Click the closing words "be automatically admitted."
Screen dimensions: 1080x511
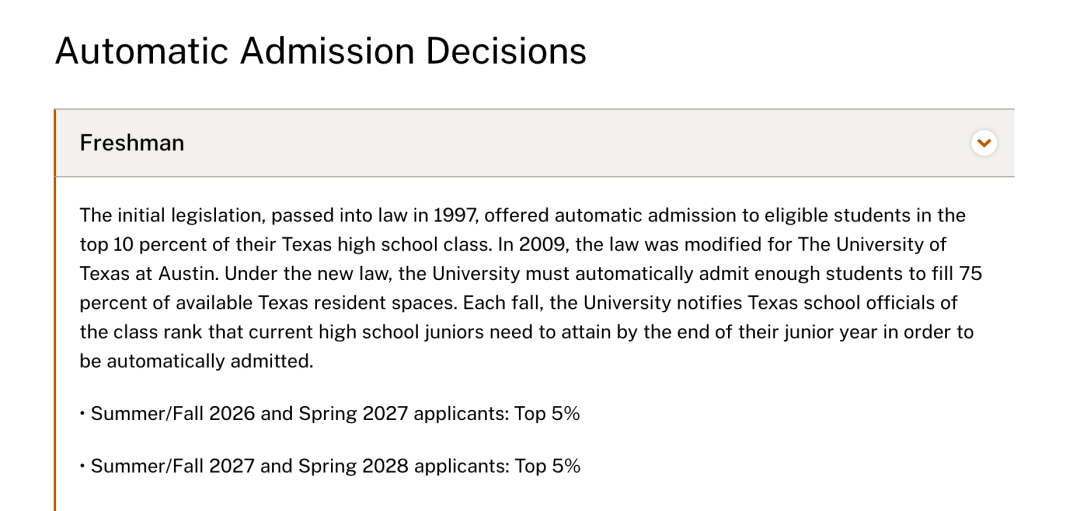196,362
